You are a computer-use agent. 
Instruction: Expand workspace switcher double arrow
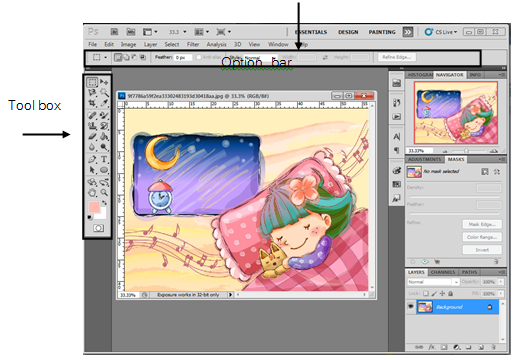point(408,32)
